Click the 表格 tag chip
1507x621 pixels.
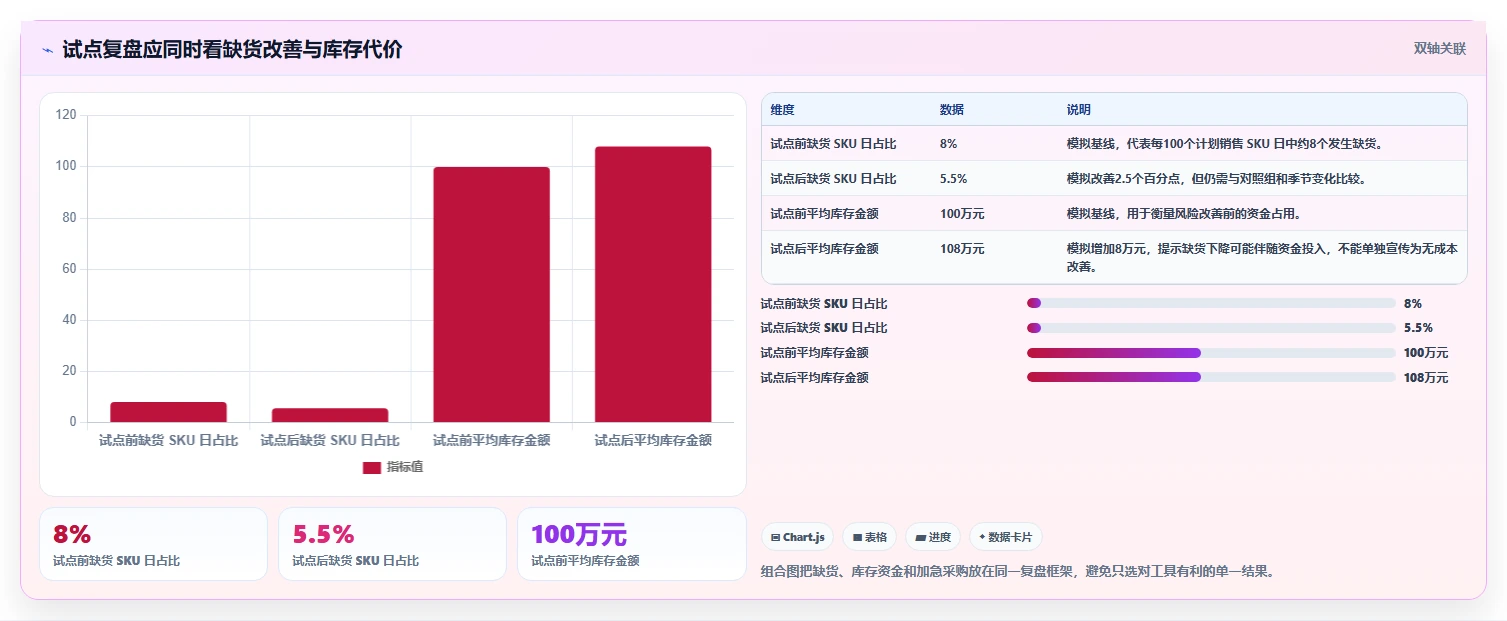click(x=870, y=537)
